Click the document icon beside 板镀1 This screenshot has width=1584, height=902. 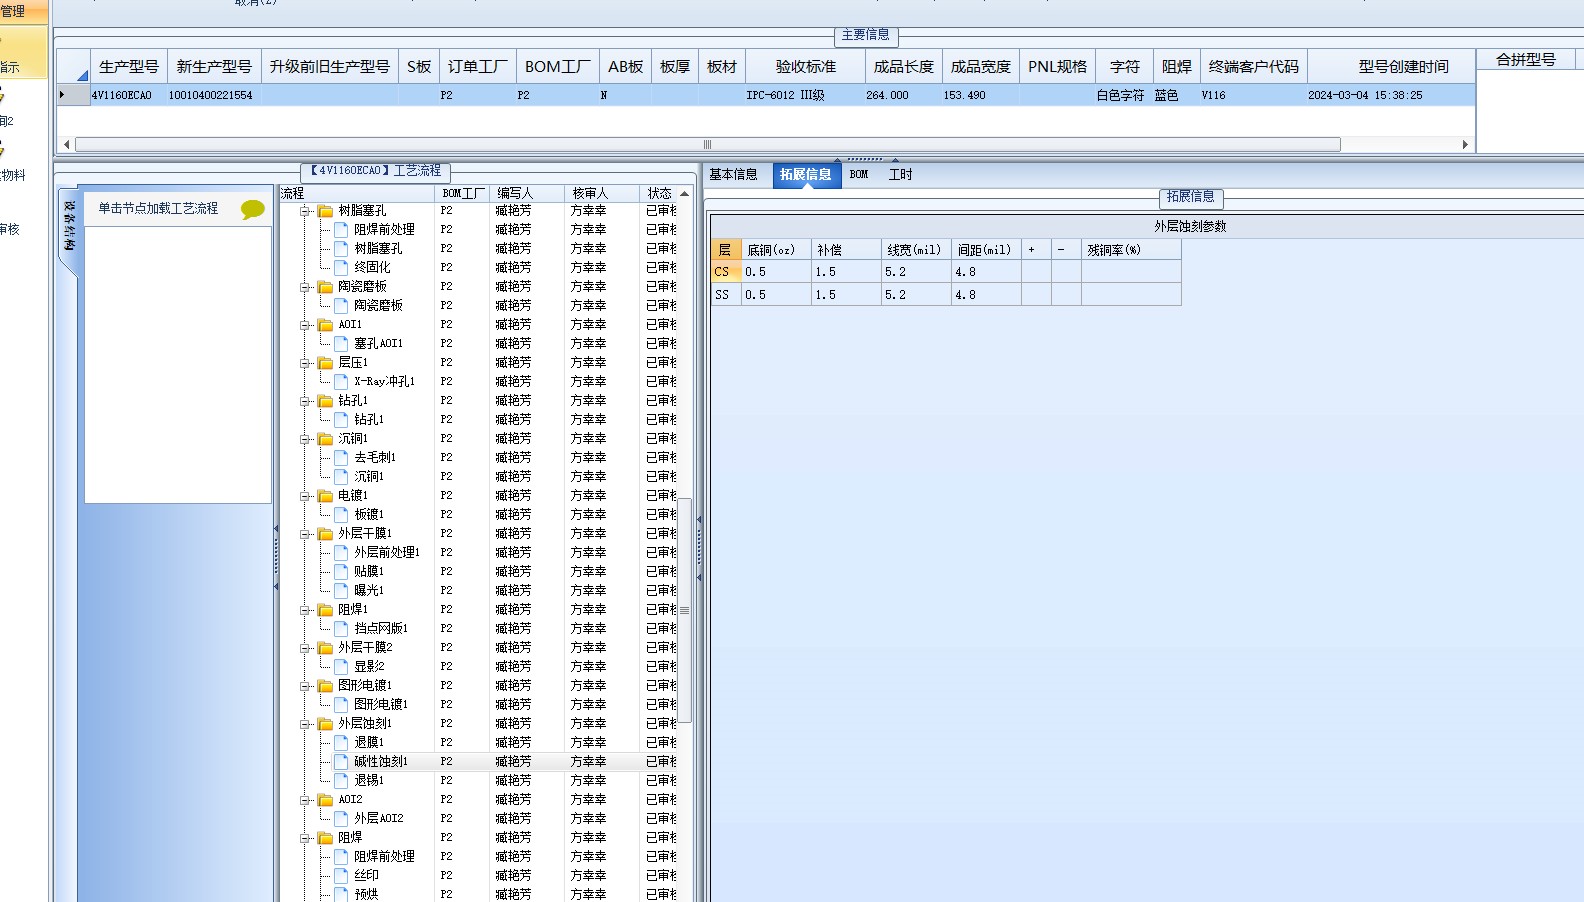click(x=341, y=515)
